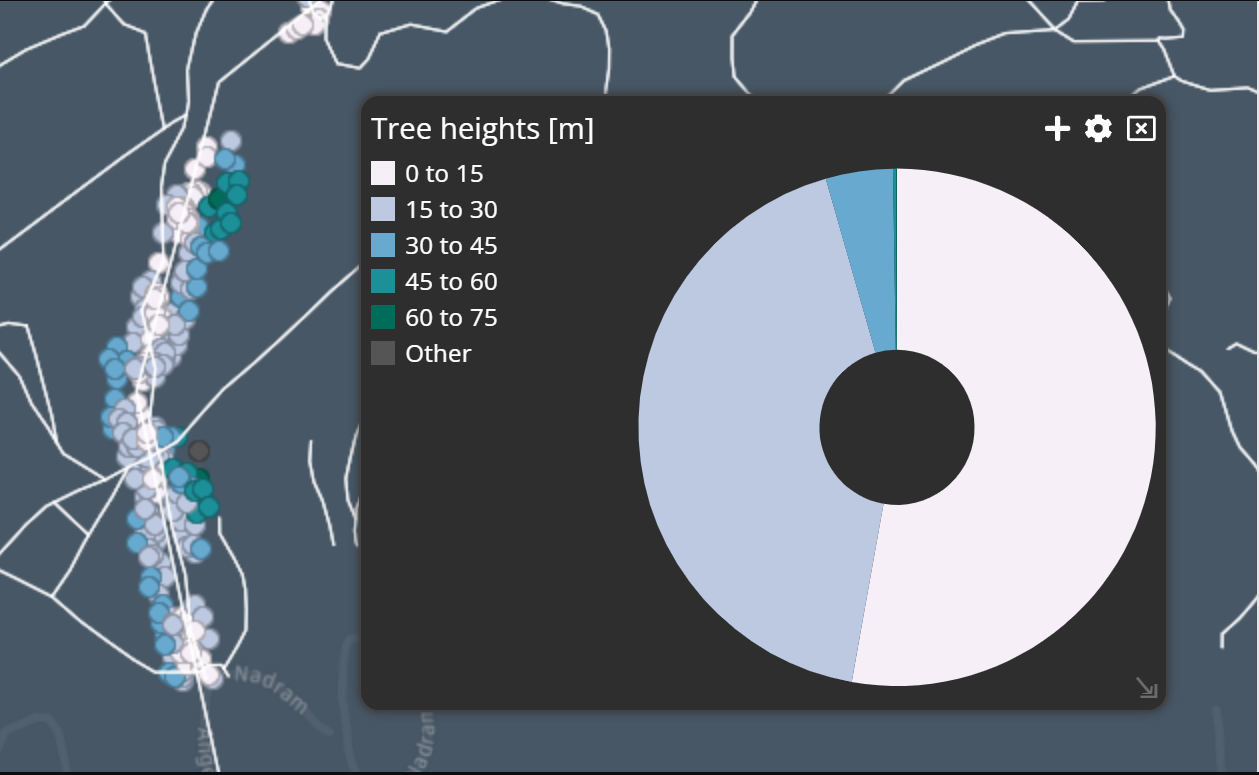Click the widget title "Tree heights [m]"
The image size is (1259, 775).
click(x=484, y=128)
